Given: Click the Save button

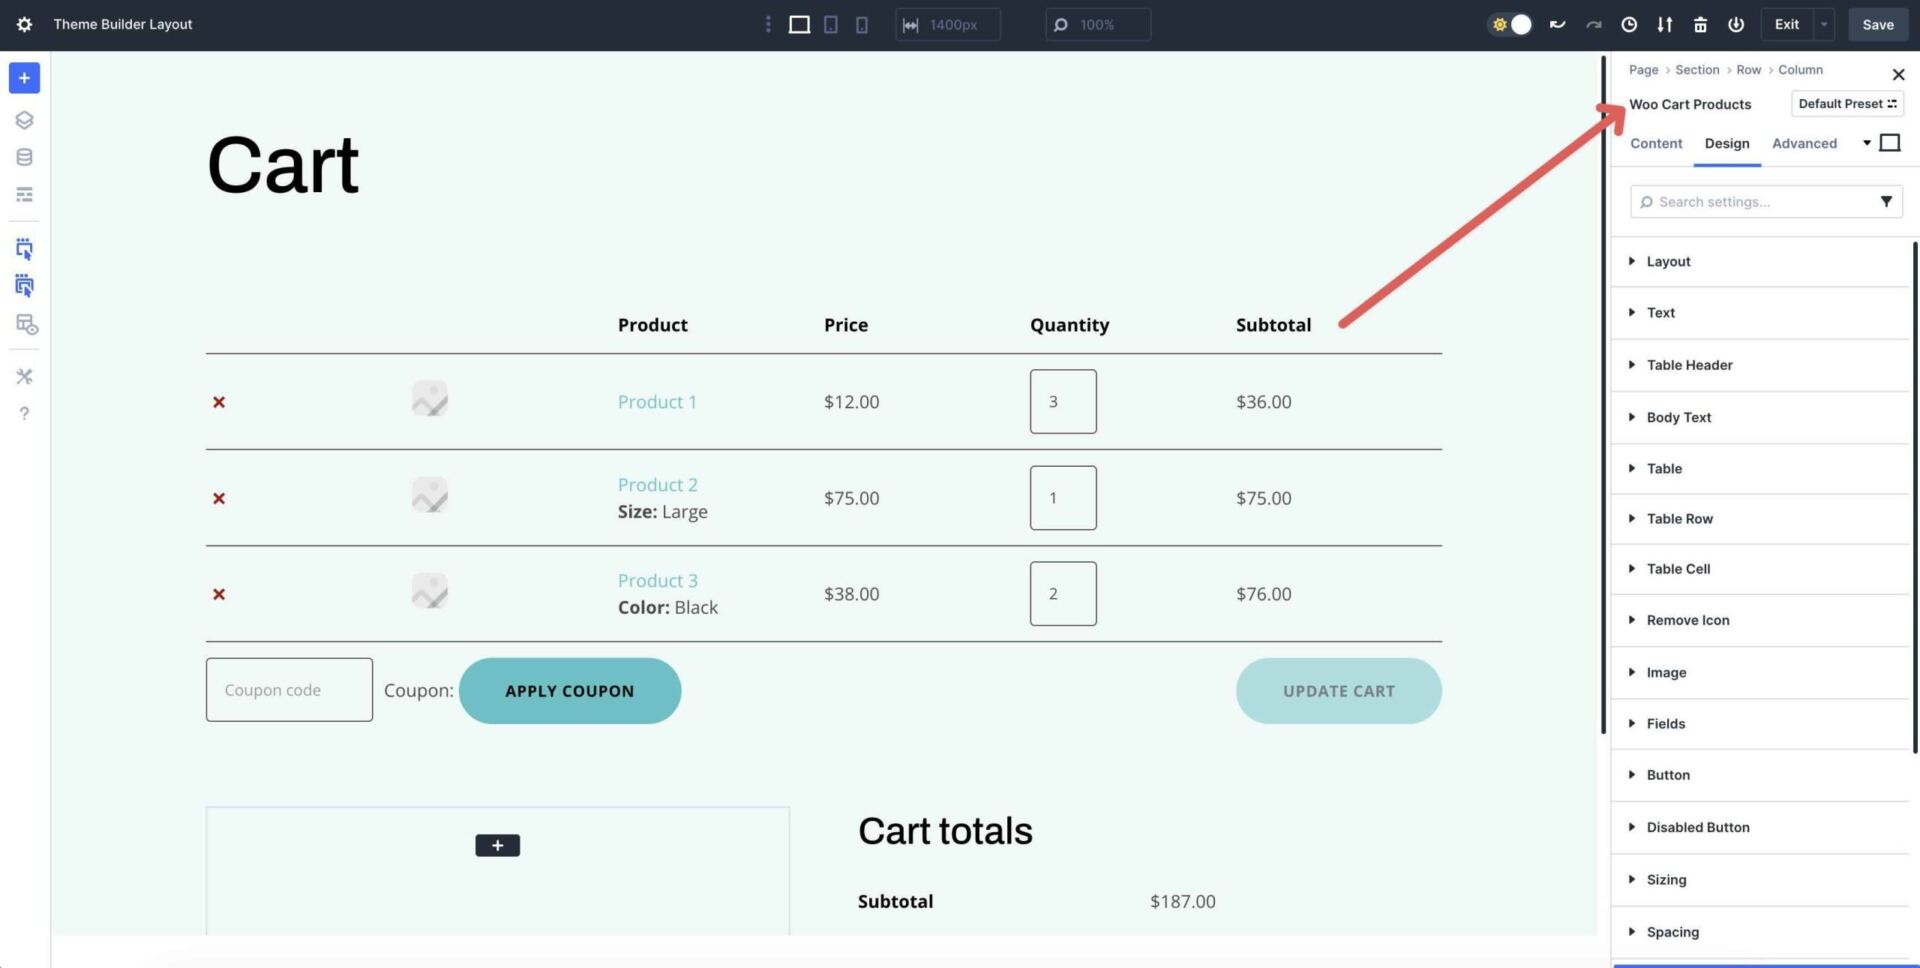Looking at the screenshot, I should pyautogui.click(x=1877, y=24).
